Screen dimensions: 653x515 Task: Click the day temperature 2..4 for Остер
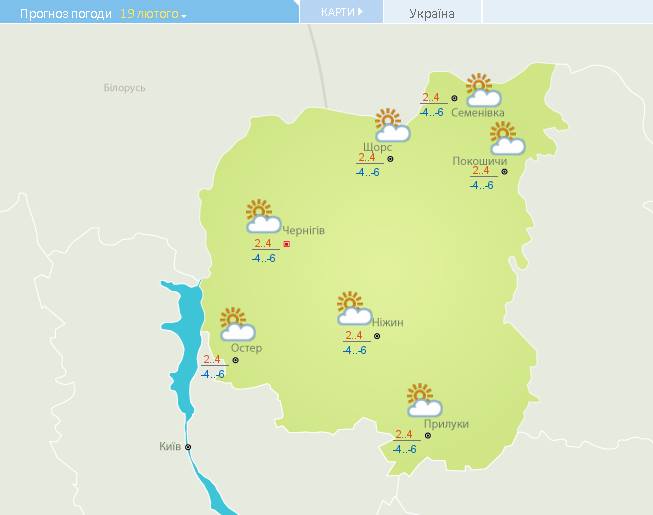(x=212, y=359)
